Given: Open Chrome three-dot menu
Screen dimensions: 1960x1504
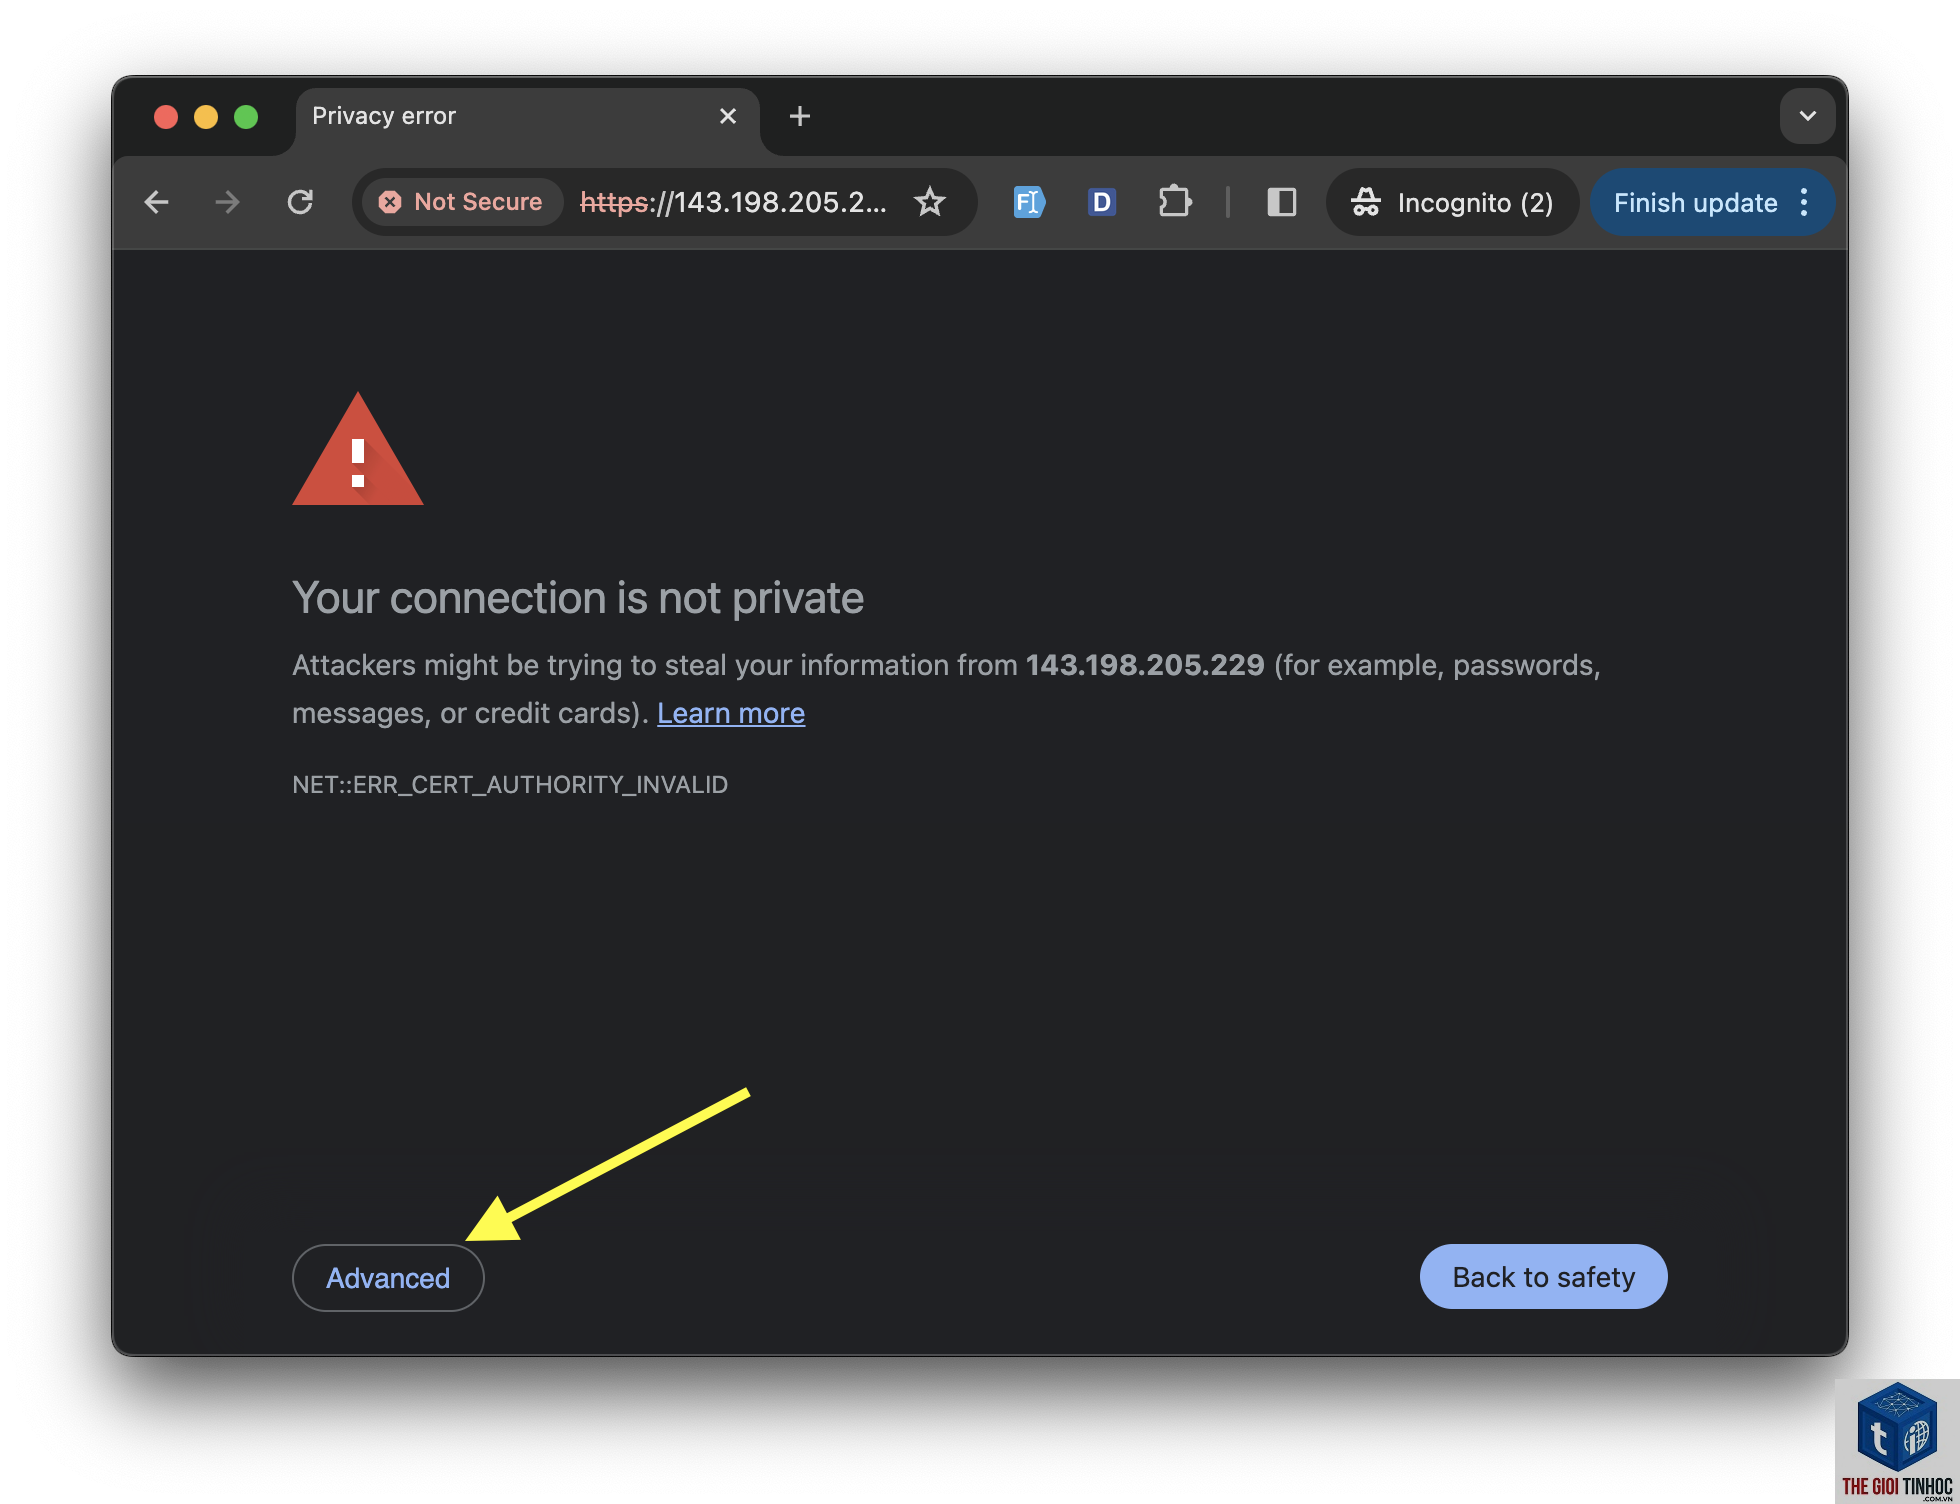Looking at the screenshot, I should coord(1805,202).
